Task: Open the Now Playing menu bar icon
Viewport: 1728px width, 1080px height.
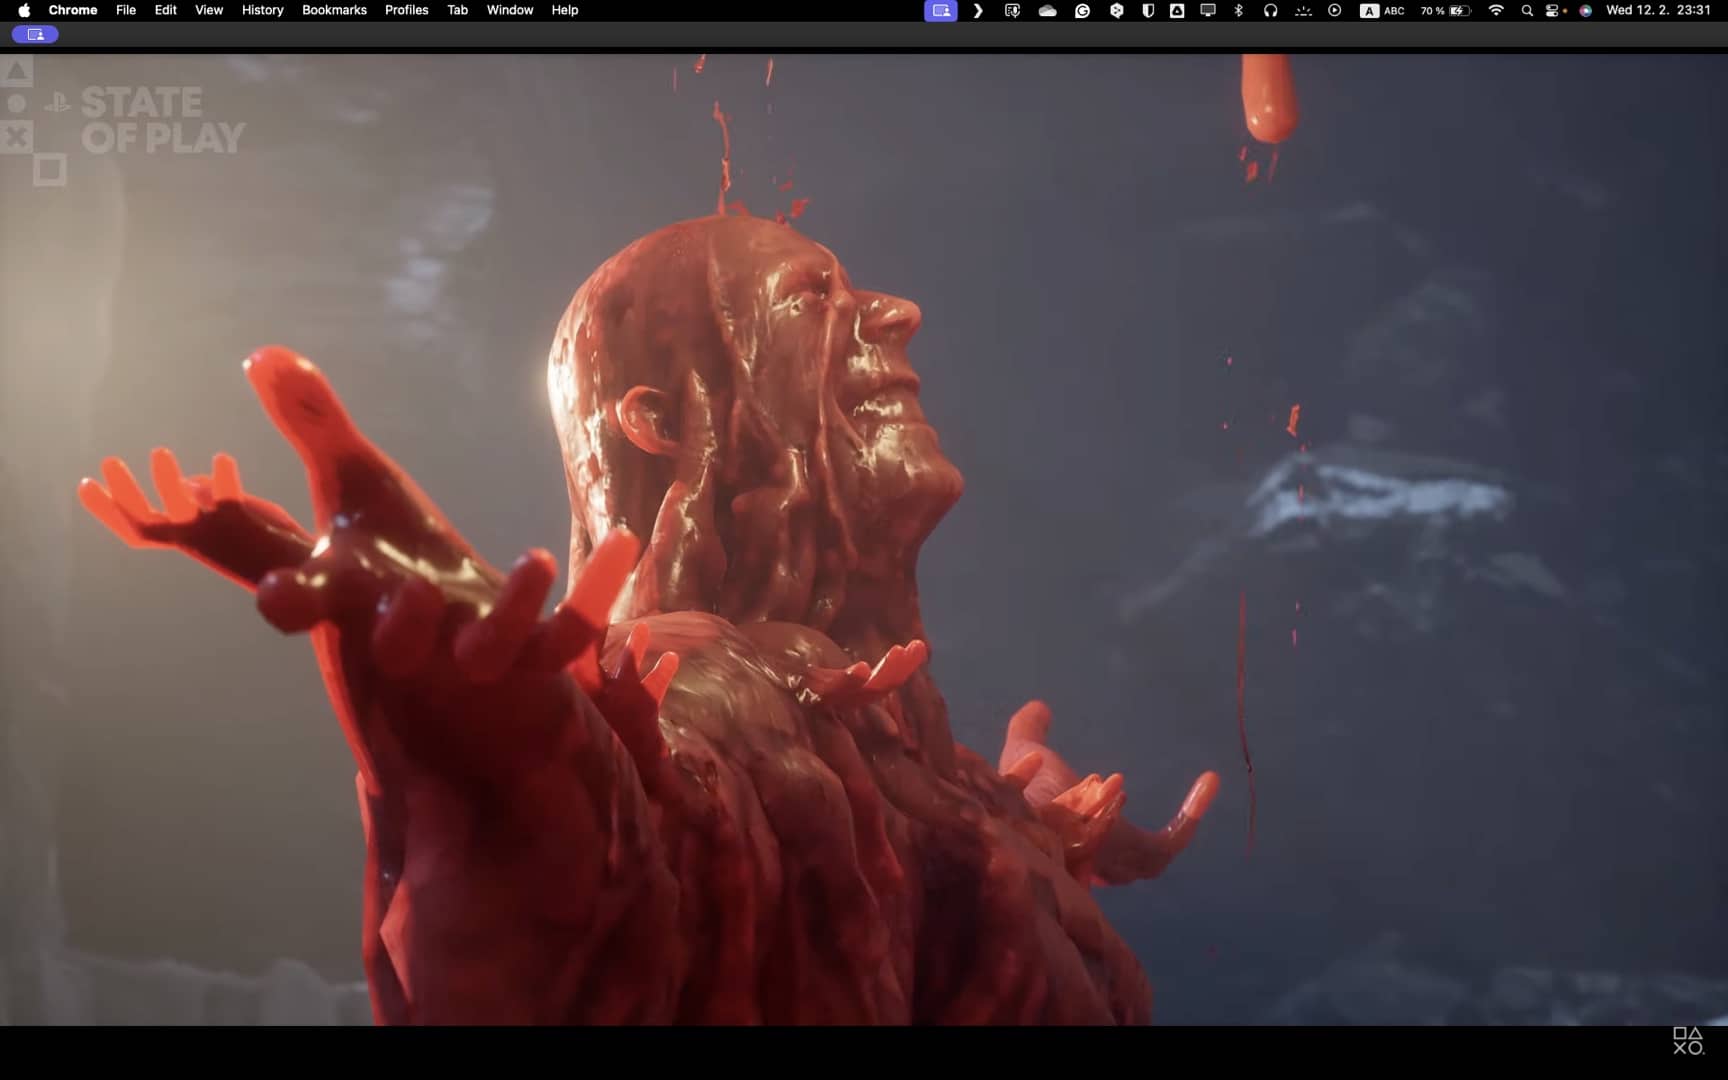Action: (1335, 10)
